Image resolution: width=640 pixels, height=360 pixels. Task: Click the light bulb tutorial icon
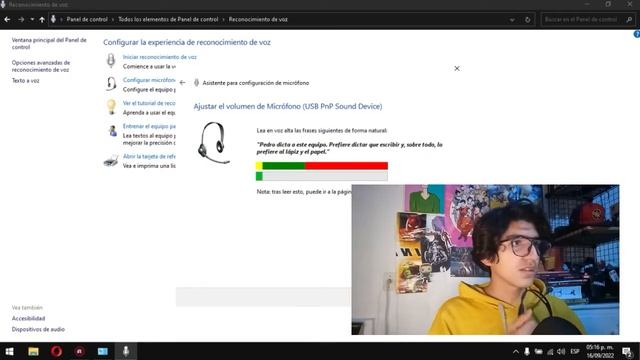[111, 107]
